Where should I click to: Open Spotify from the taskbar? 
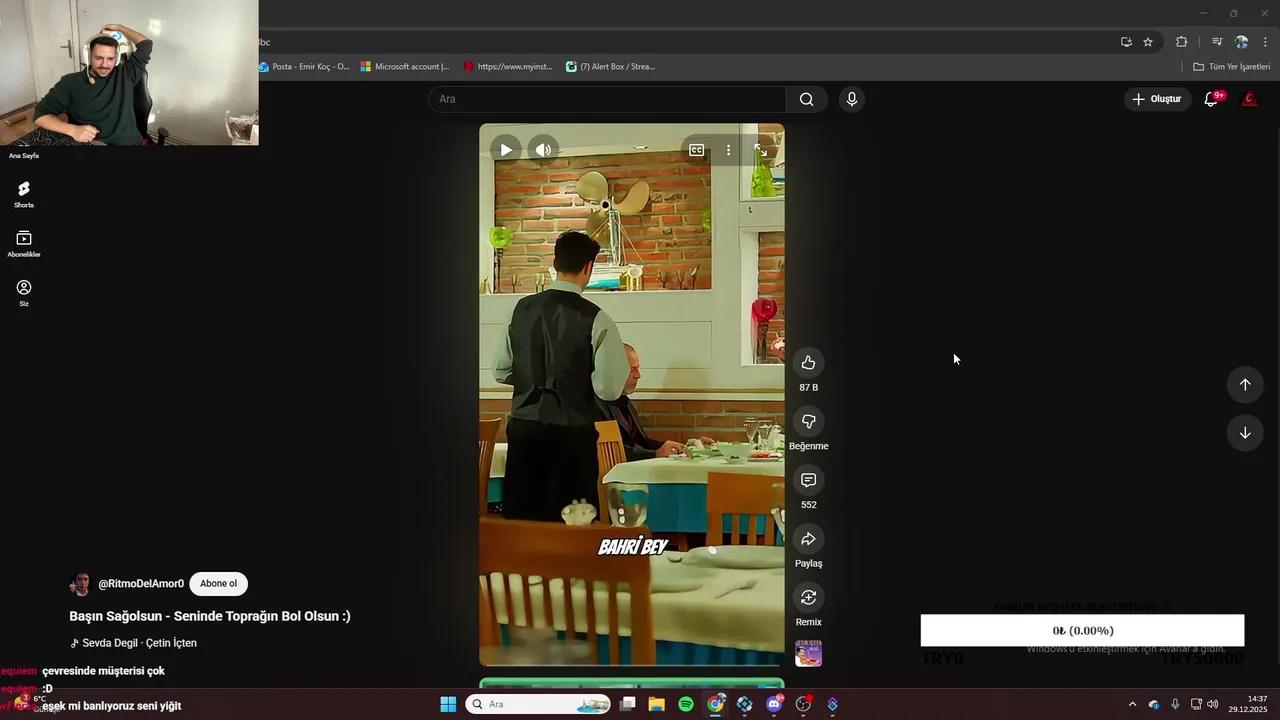(686, 704)
